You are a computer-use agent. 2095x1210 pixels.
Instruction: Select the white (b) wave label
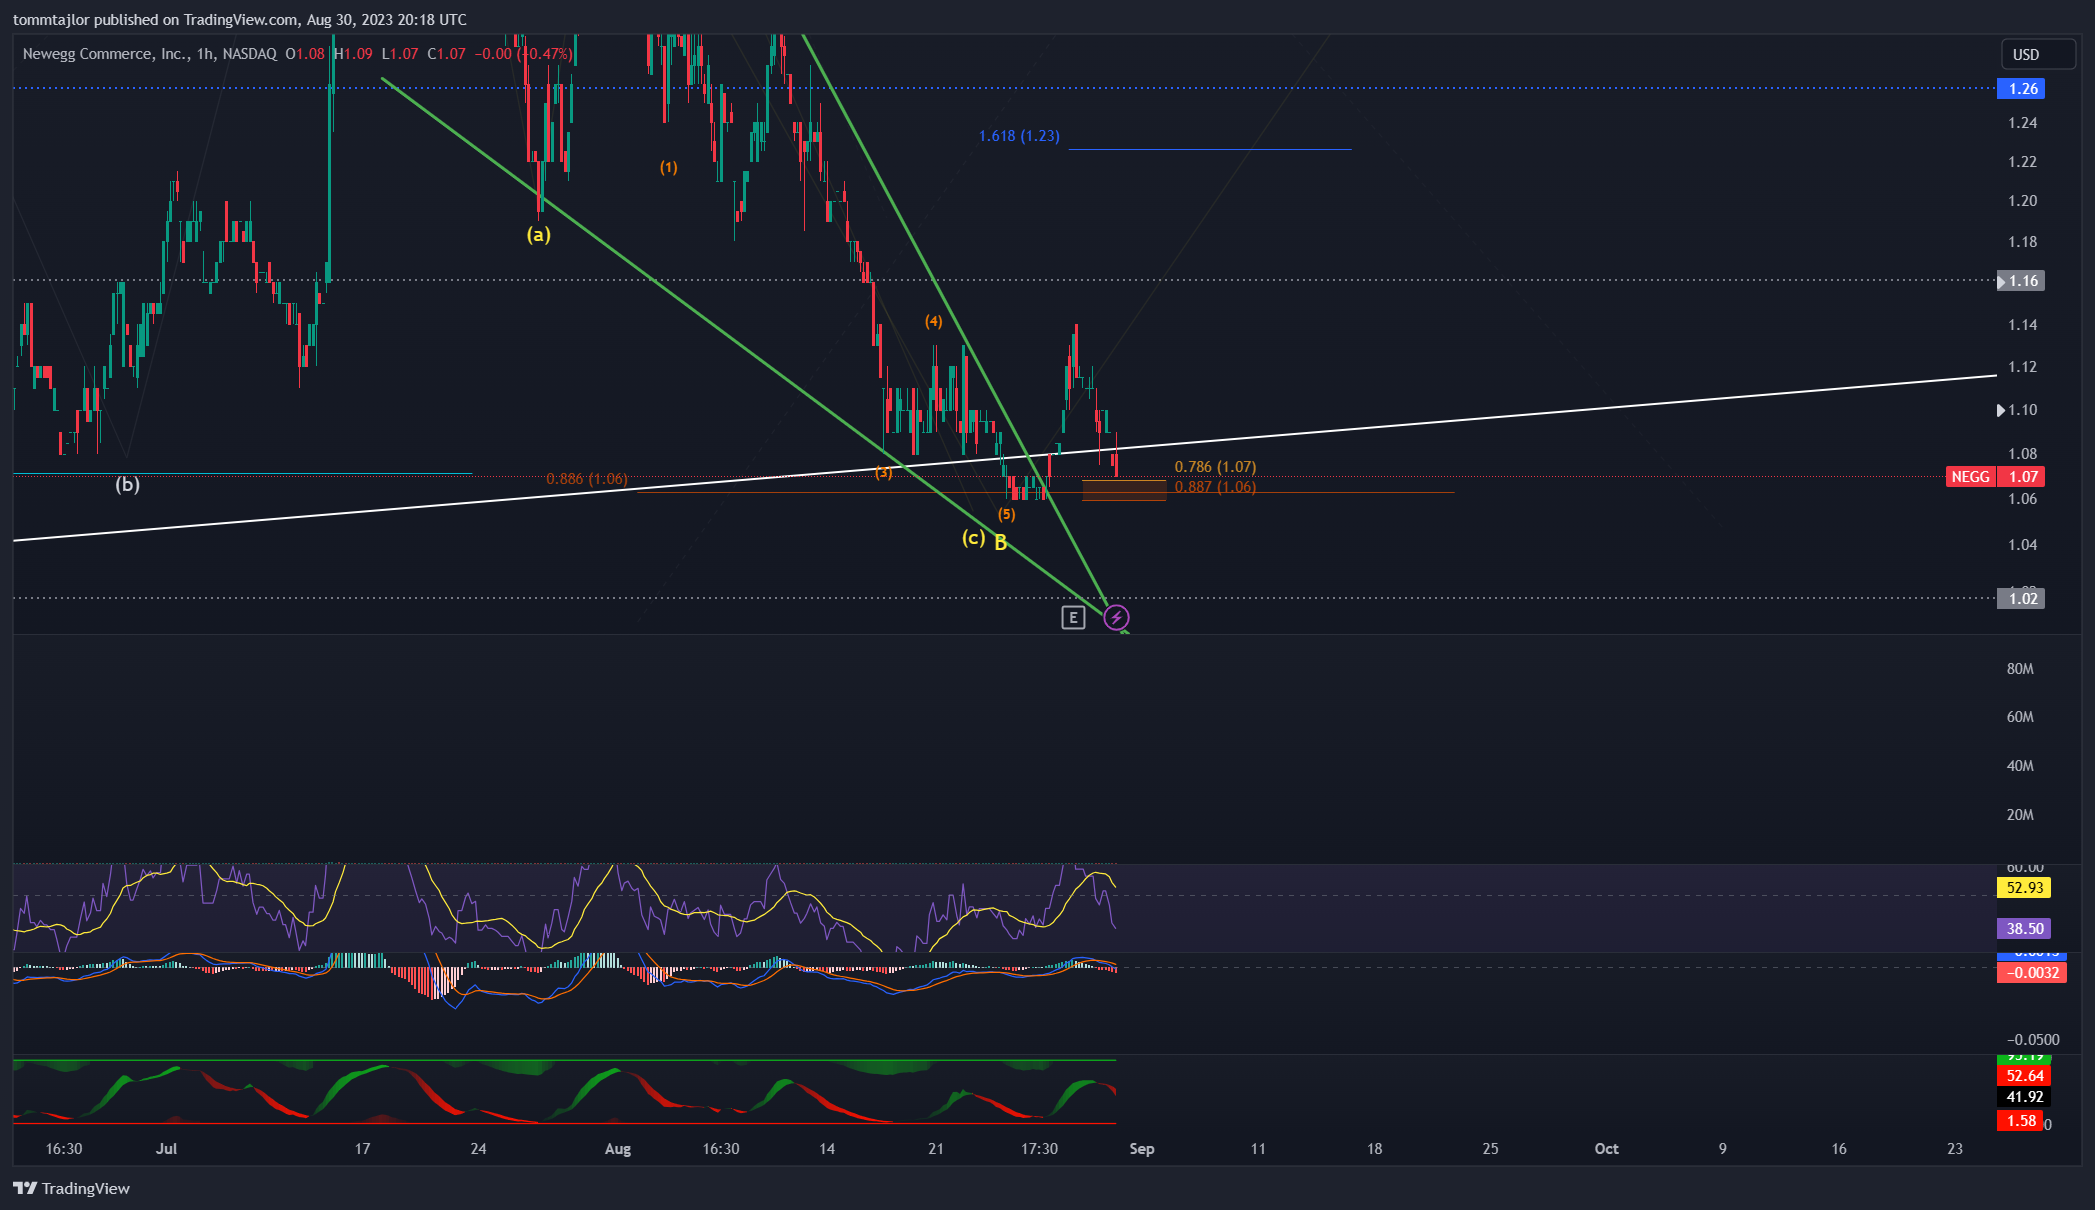[127, 485]
